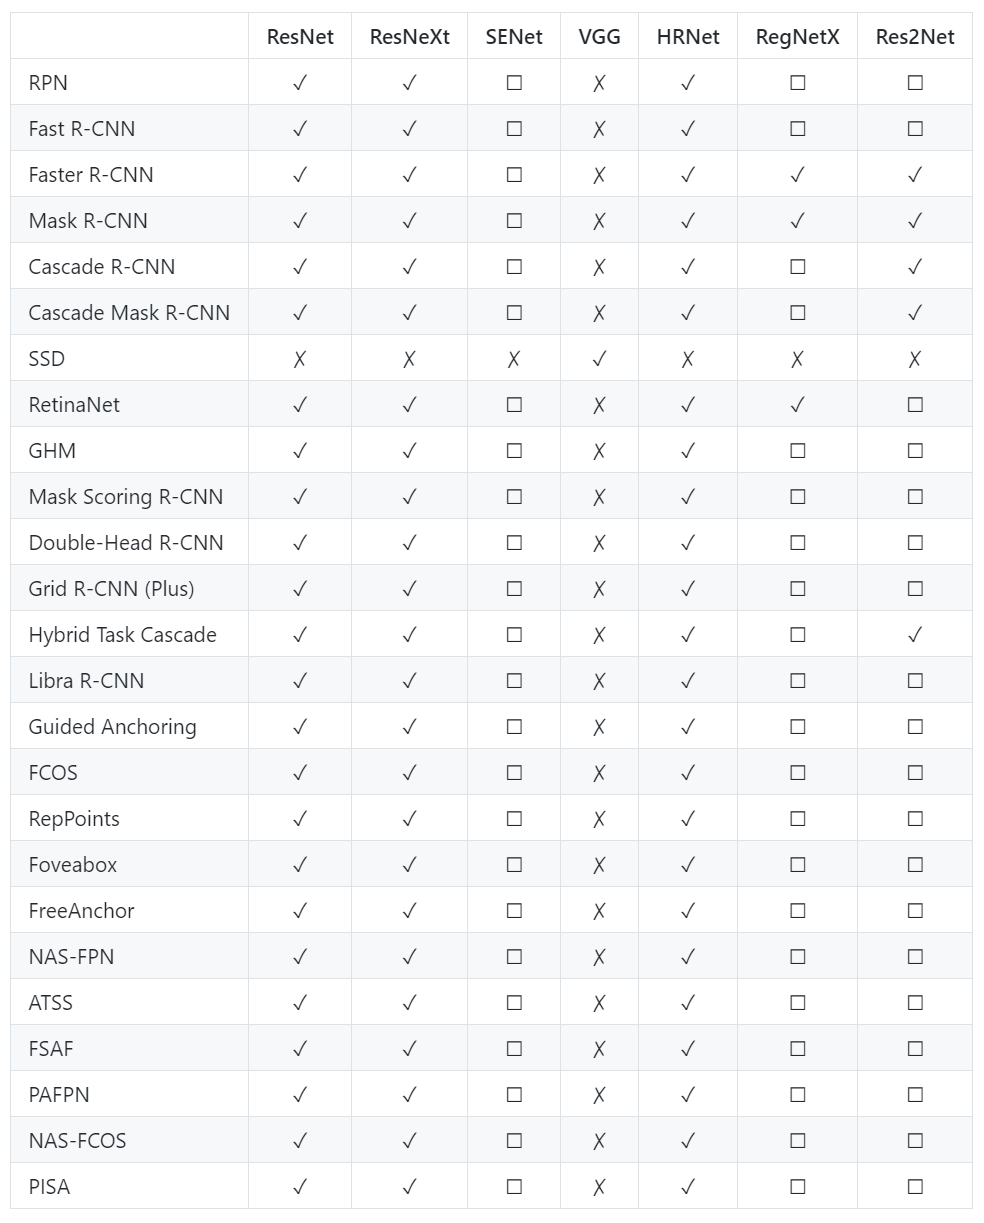Click the ResNet checkmark in RPN row
This screenshot has width=984, height=1223.
[300, 83]
